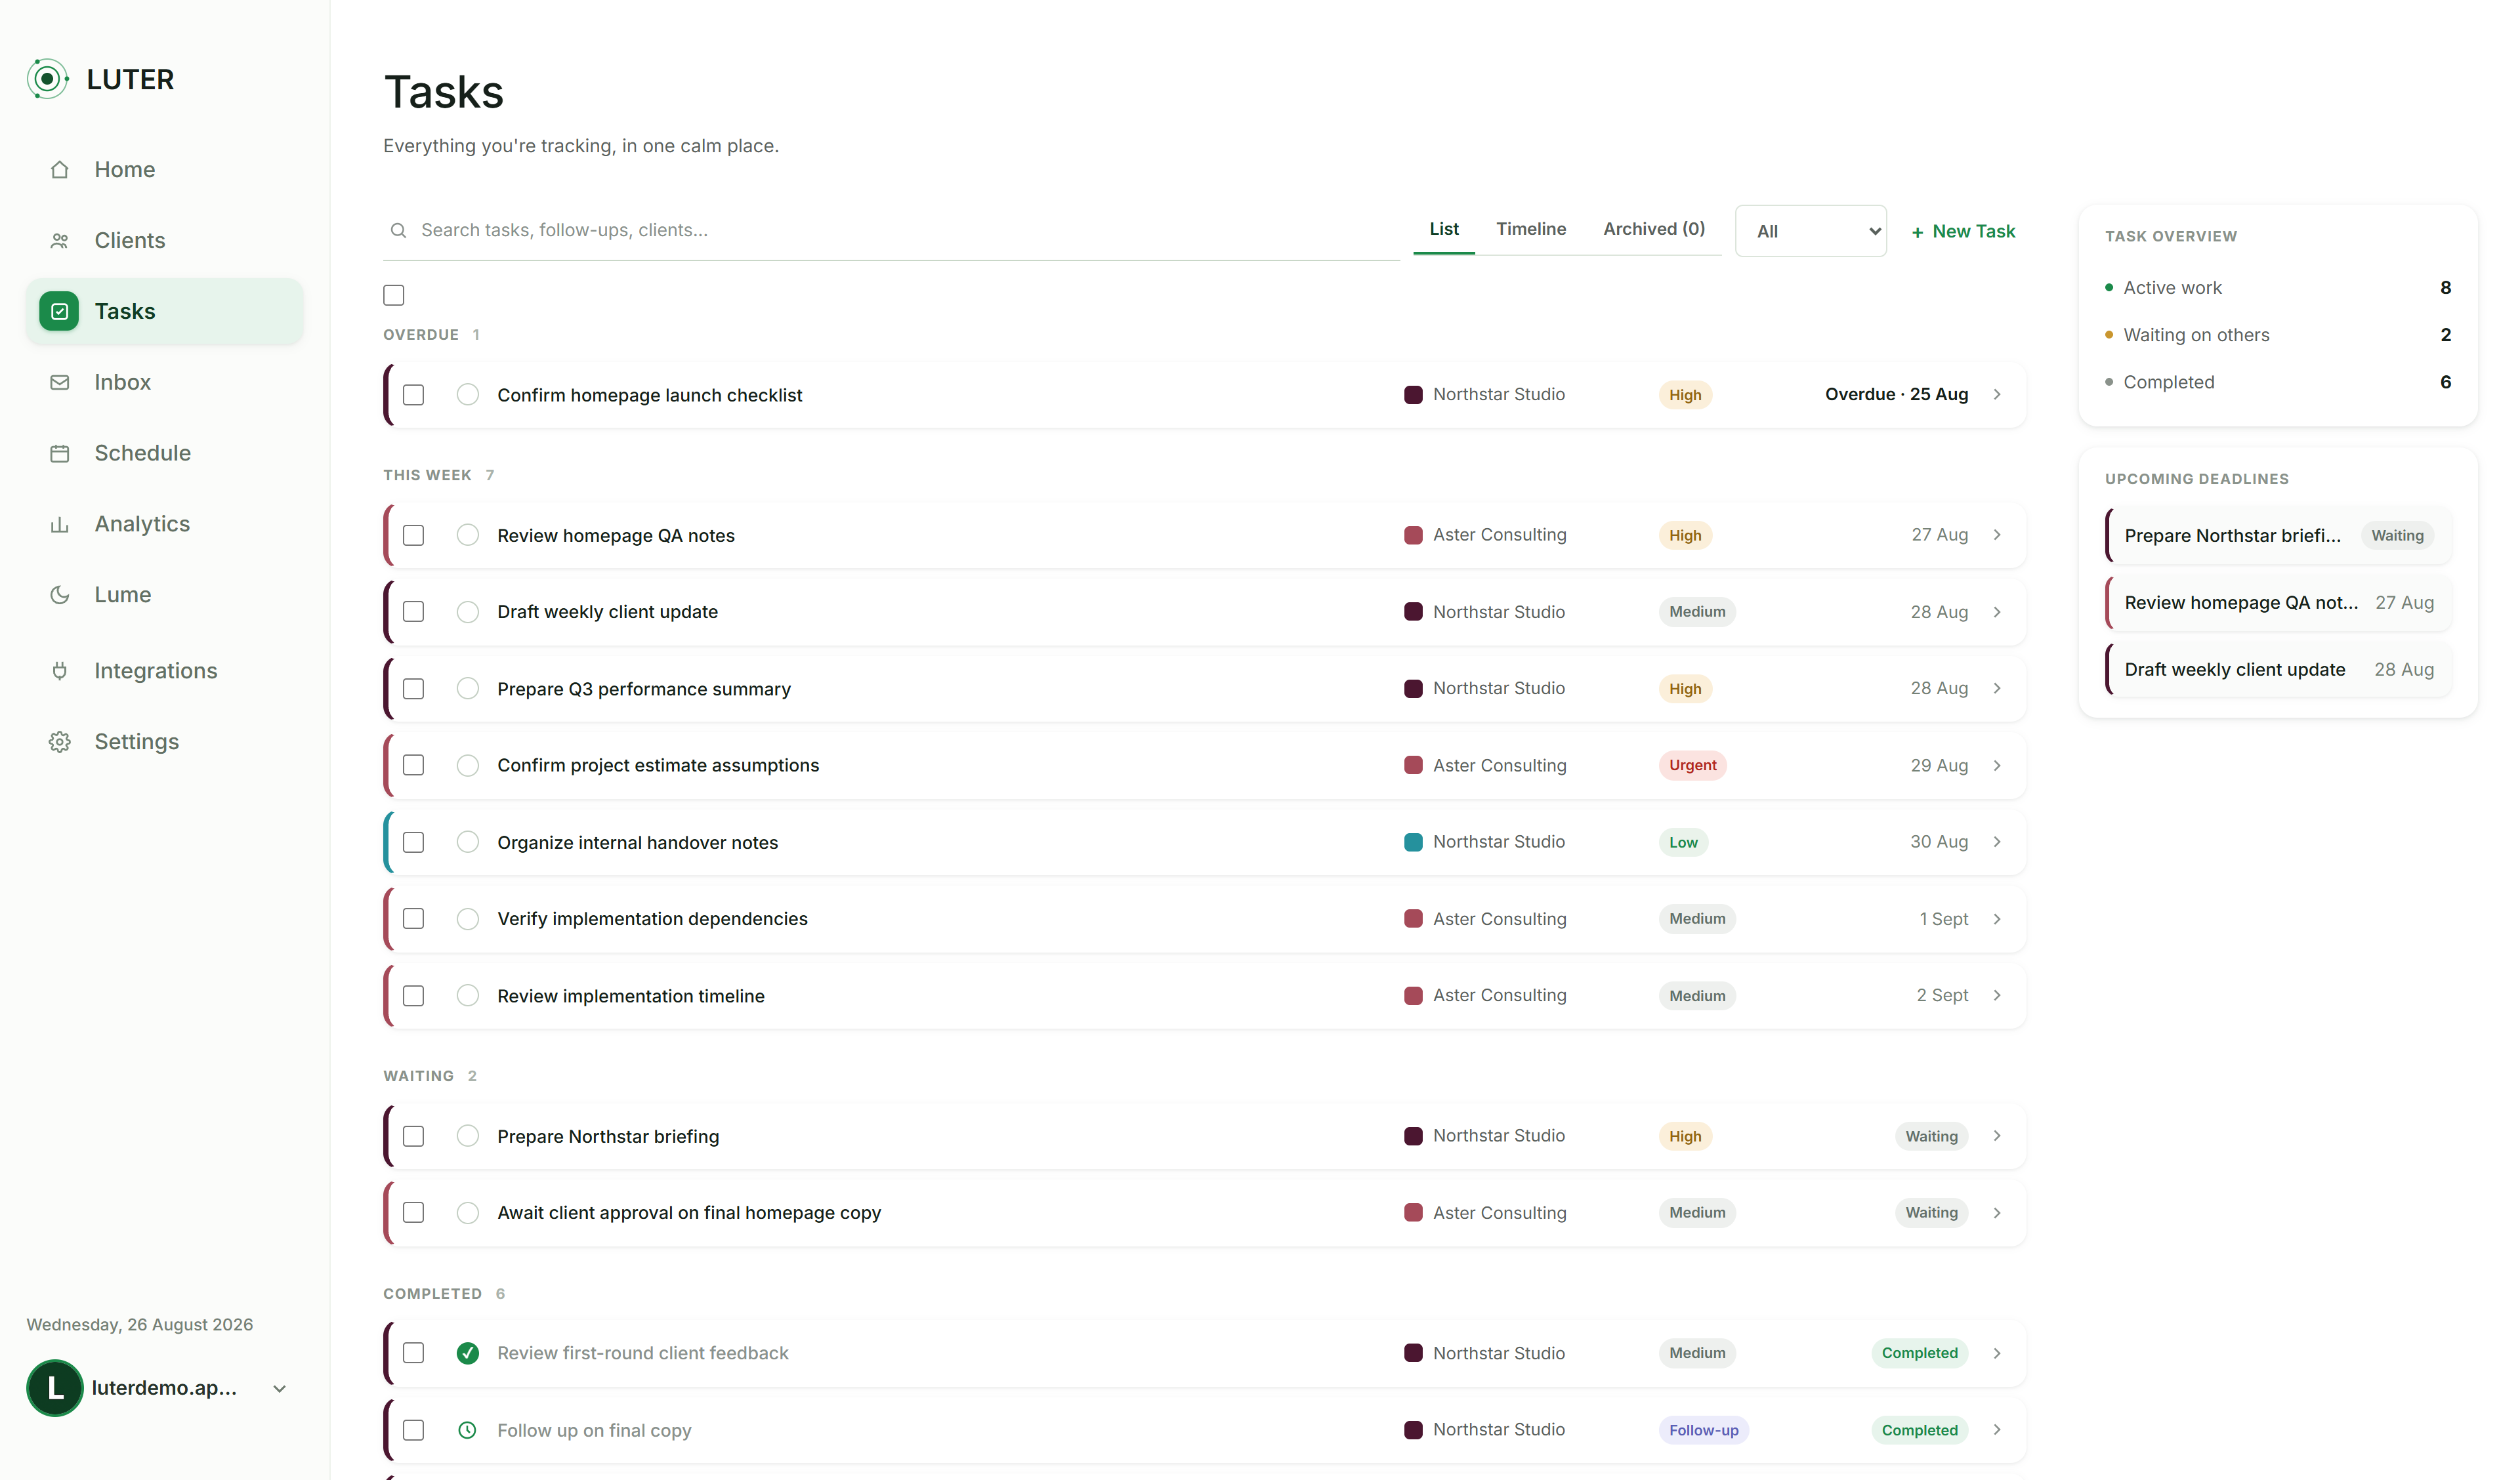
Task: Mark Review homepage QA notes complete via circle
Action: pyautogui.click(x=467, y=535)
